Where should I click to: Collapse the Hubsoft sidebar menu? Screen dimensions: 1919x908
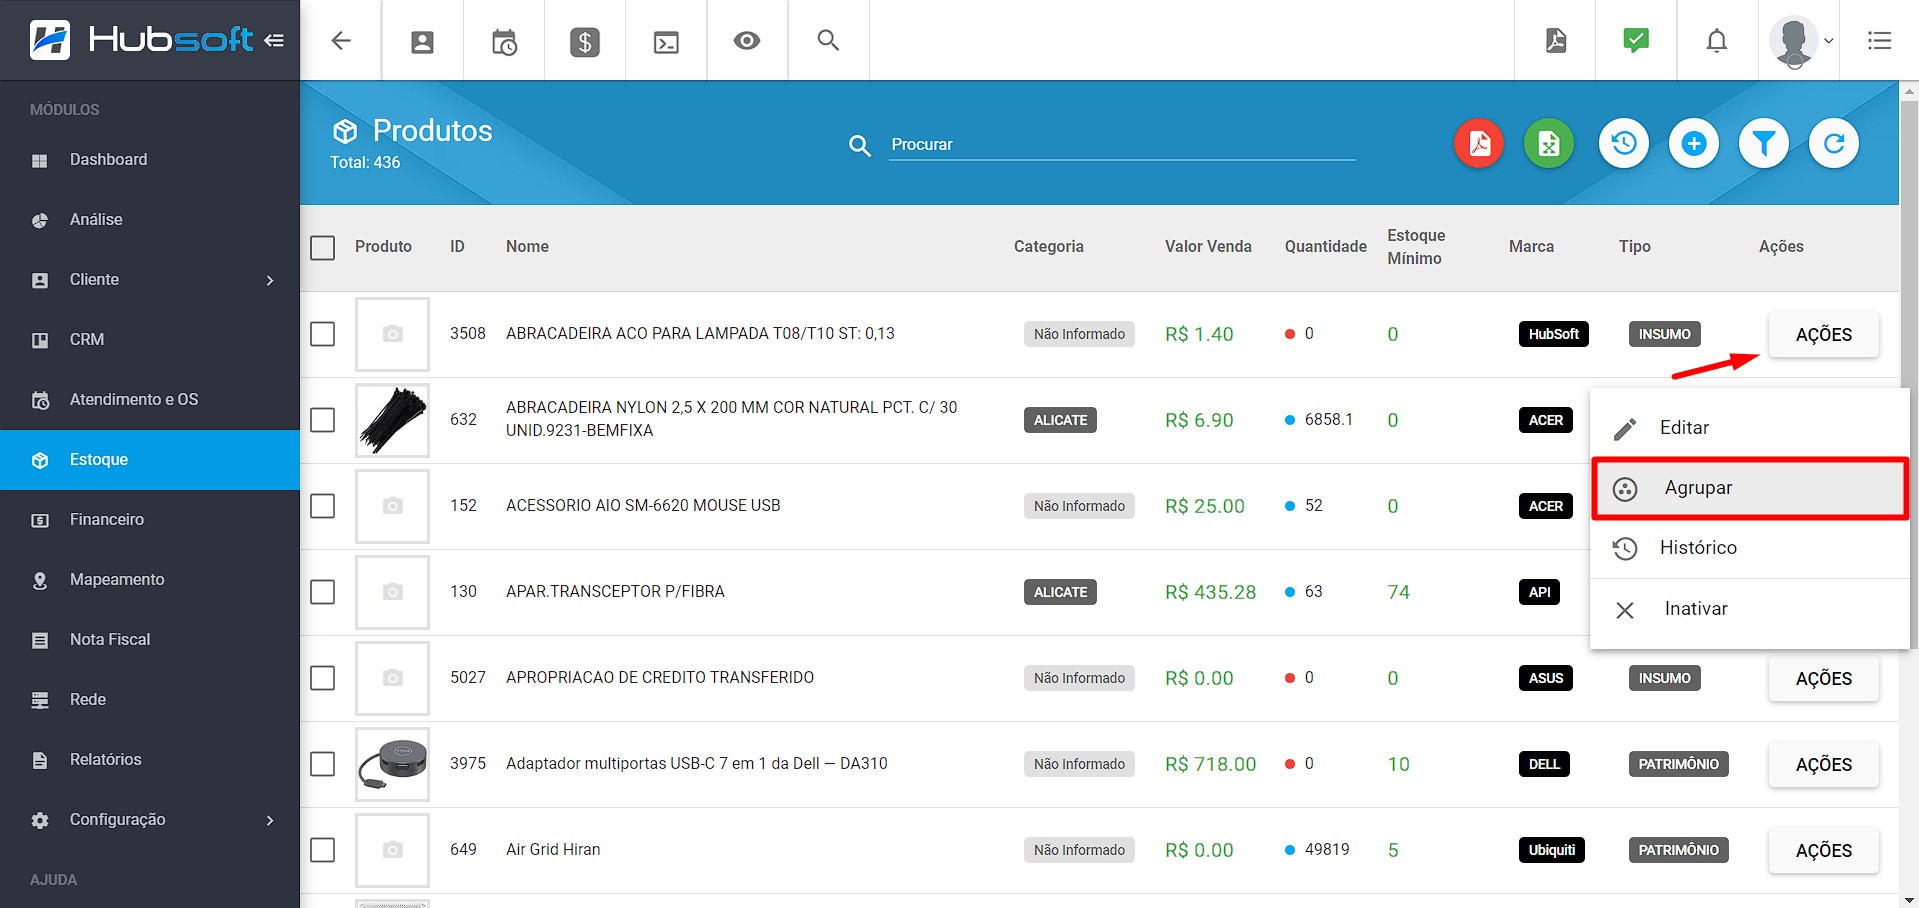[x=274, y=41]
